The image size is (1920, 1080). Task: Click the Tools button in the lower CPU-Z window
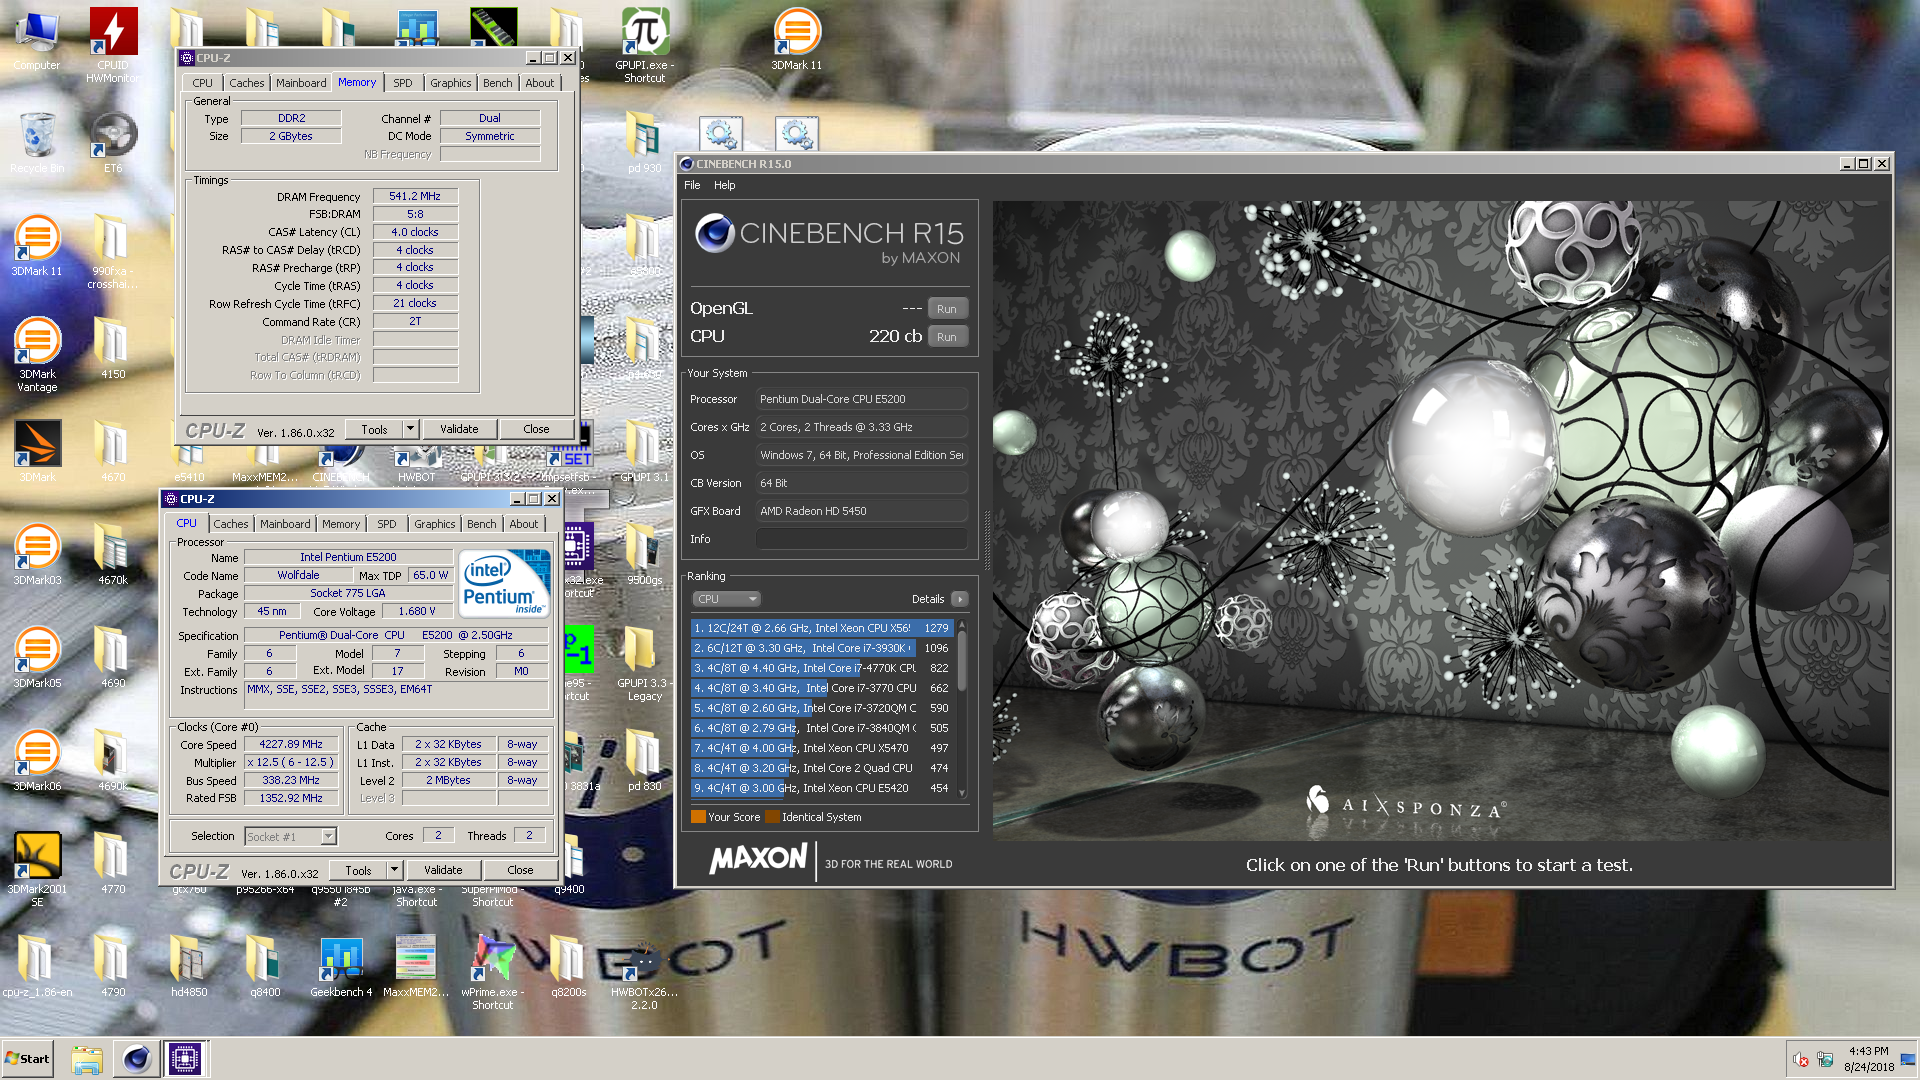click(x=358, y=870)
